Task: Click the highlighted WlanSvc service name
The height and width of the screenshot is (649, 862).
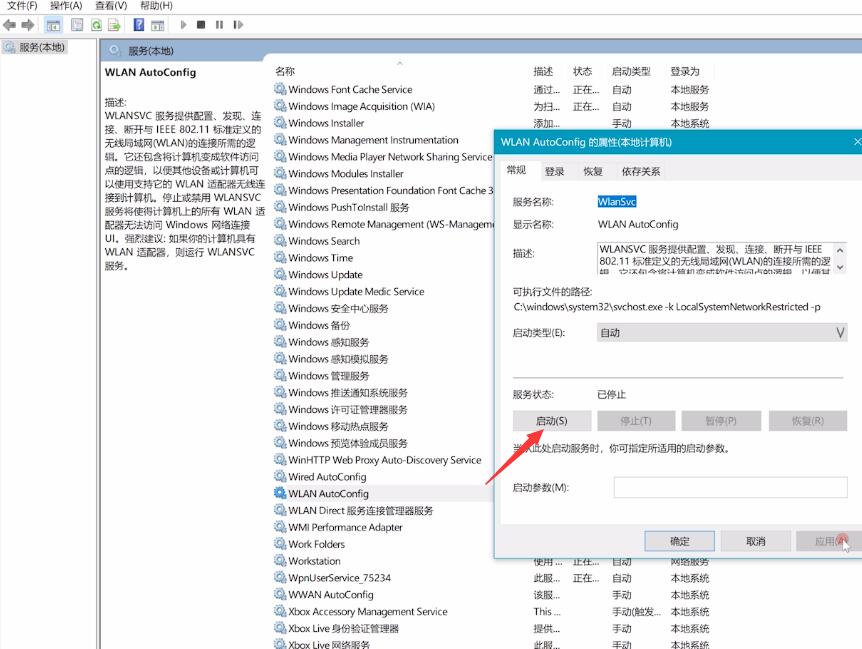Action: (617, 202)
